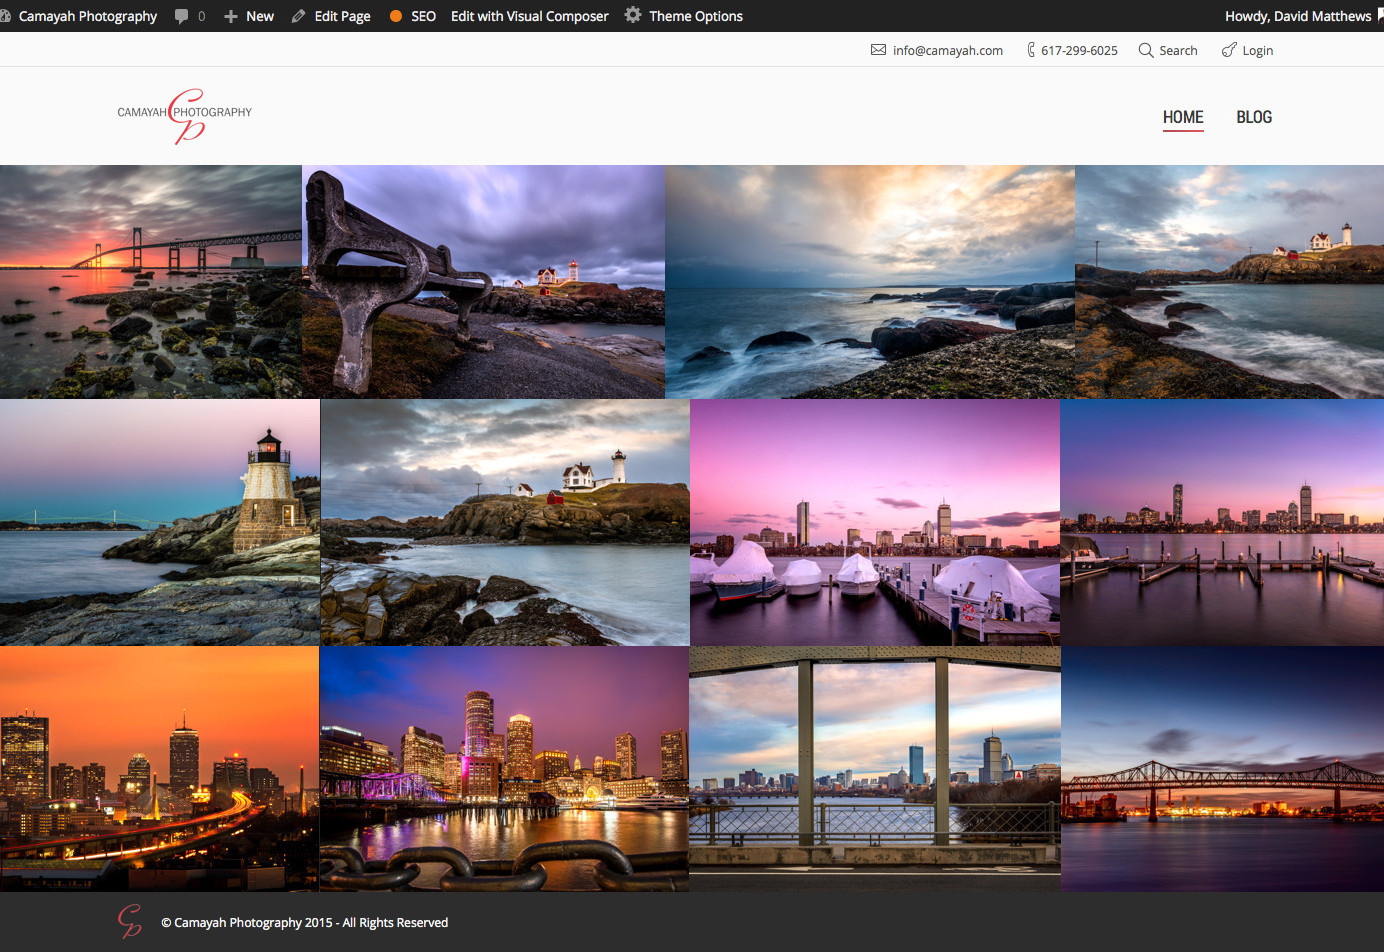Open the BLOG navigation tab
This screenshot has height=952, width=1384.
tap(1254, 117)
